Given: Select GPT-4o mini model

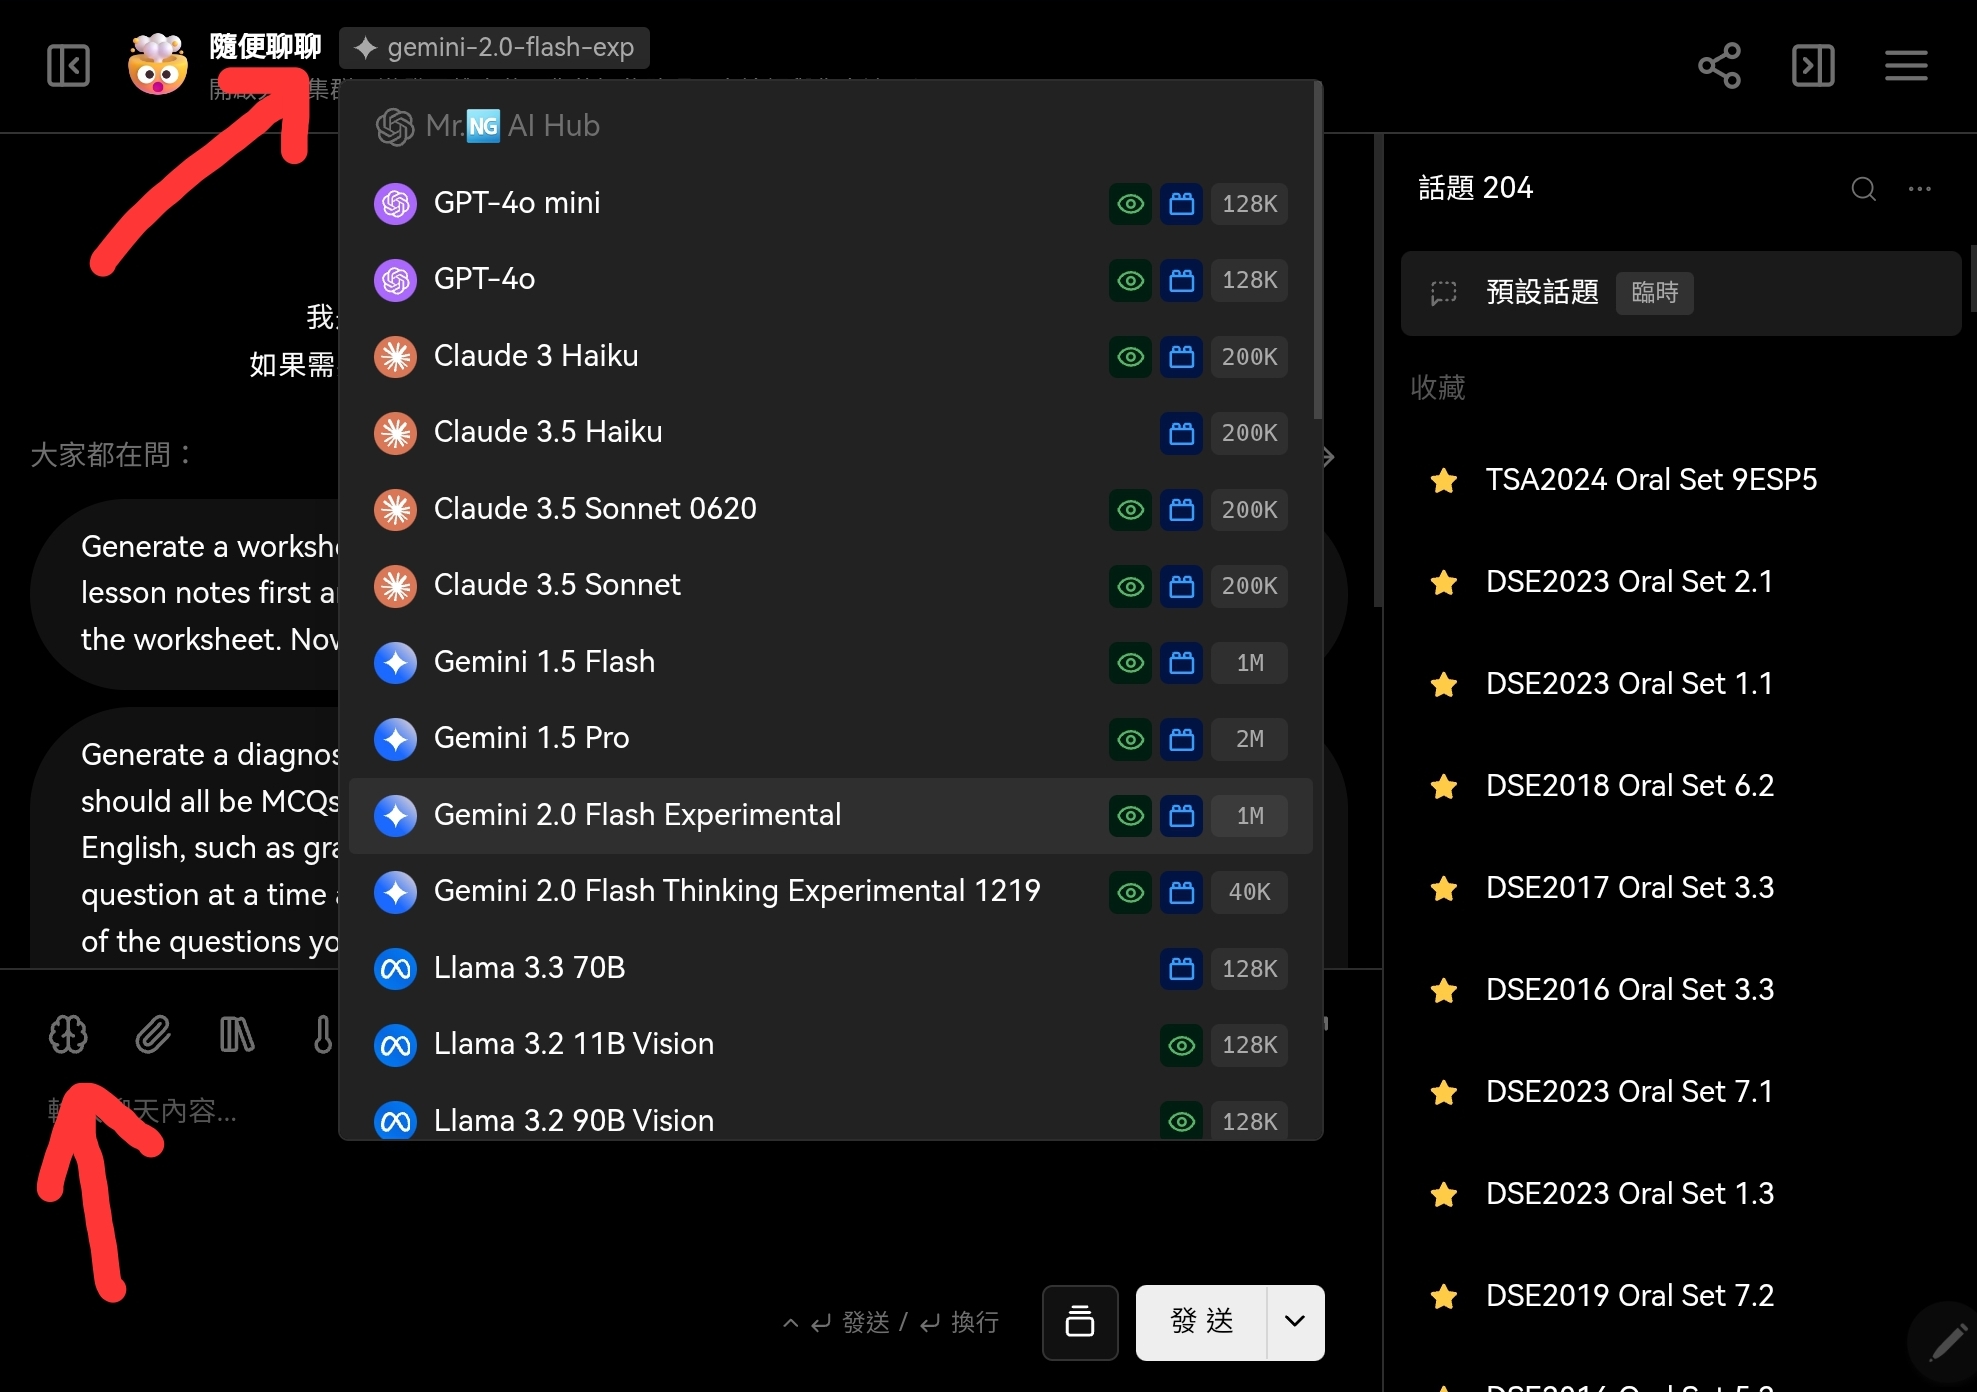Looking at the screenshot, I should [x=830, y=204].
